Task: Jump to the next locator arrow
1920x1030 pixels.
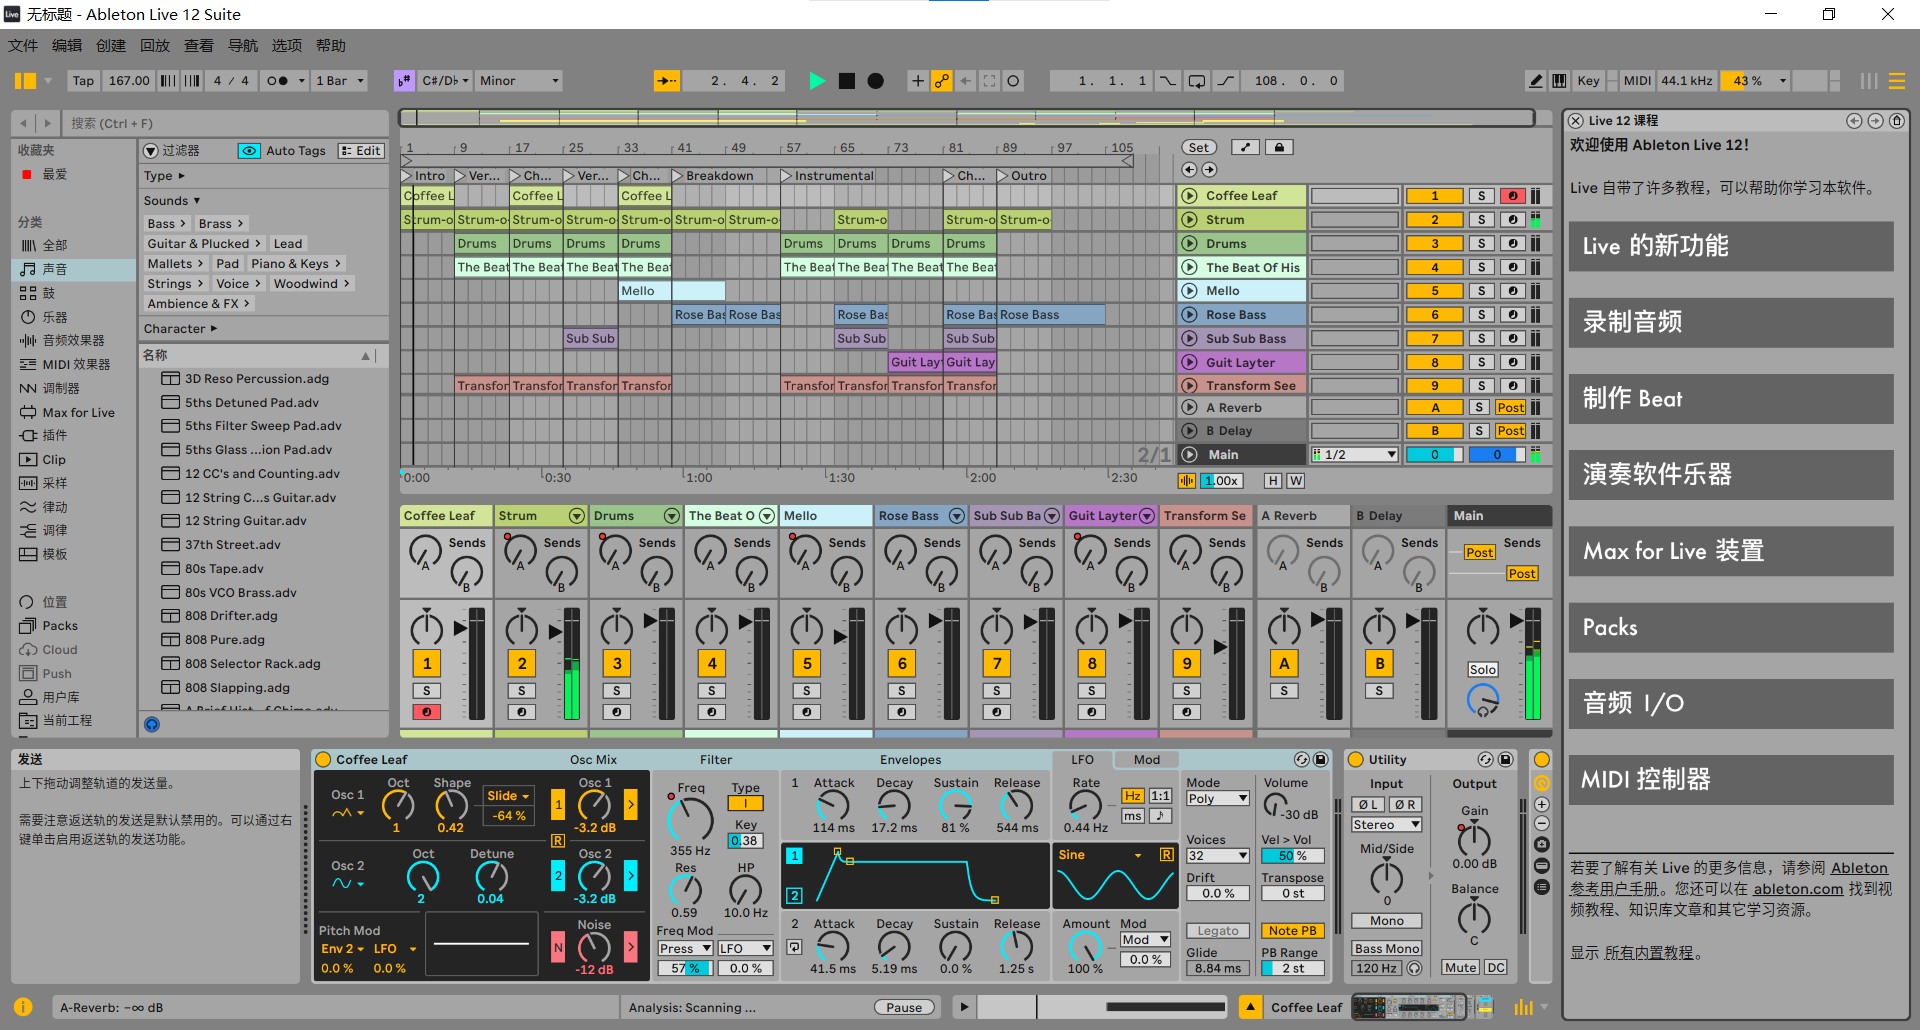Action: click(x=1209, y=170)
